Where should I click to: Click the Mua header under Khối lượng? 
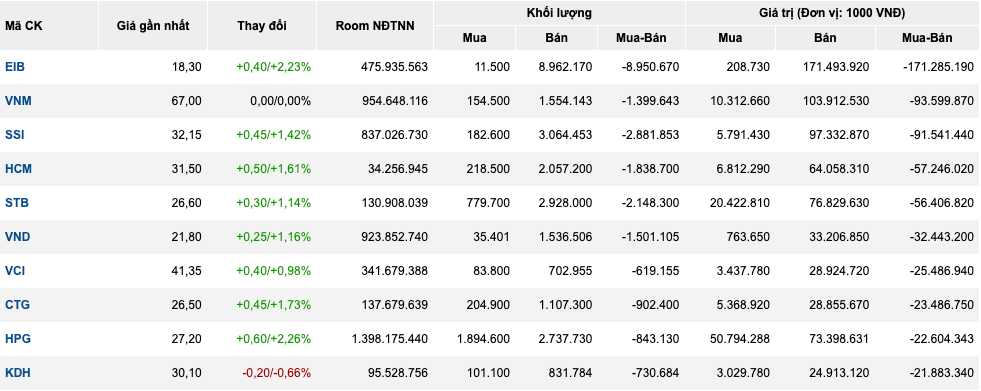click(474, 38)
